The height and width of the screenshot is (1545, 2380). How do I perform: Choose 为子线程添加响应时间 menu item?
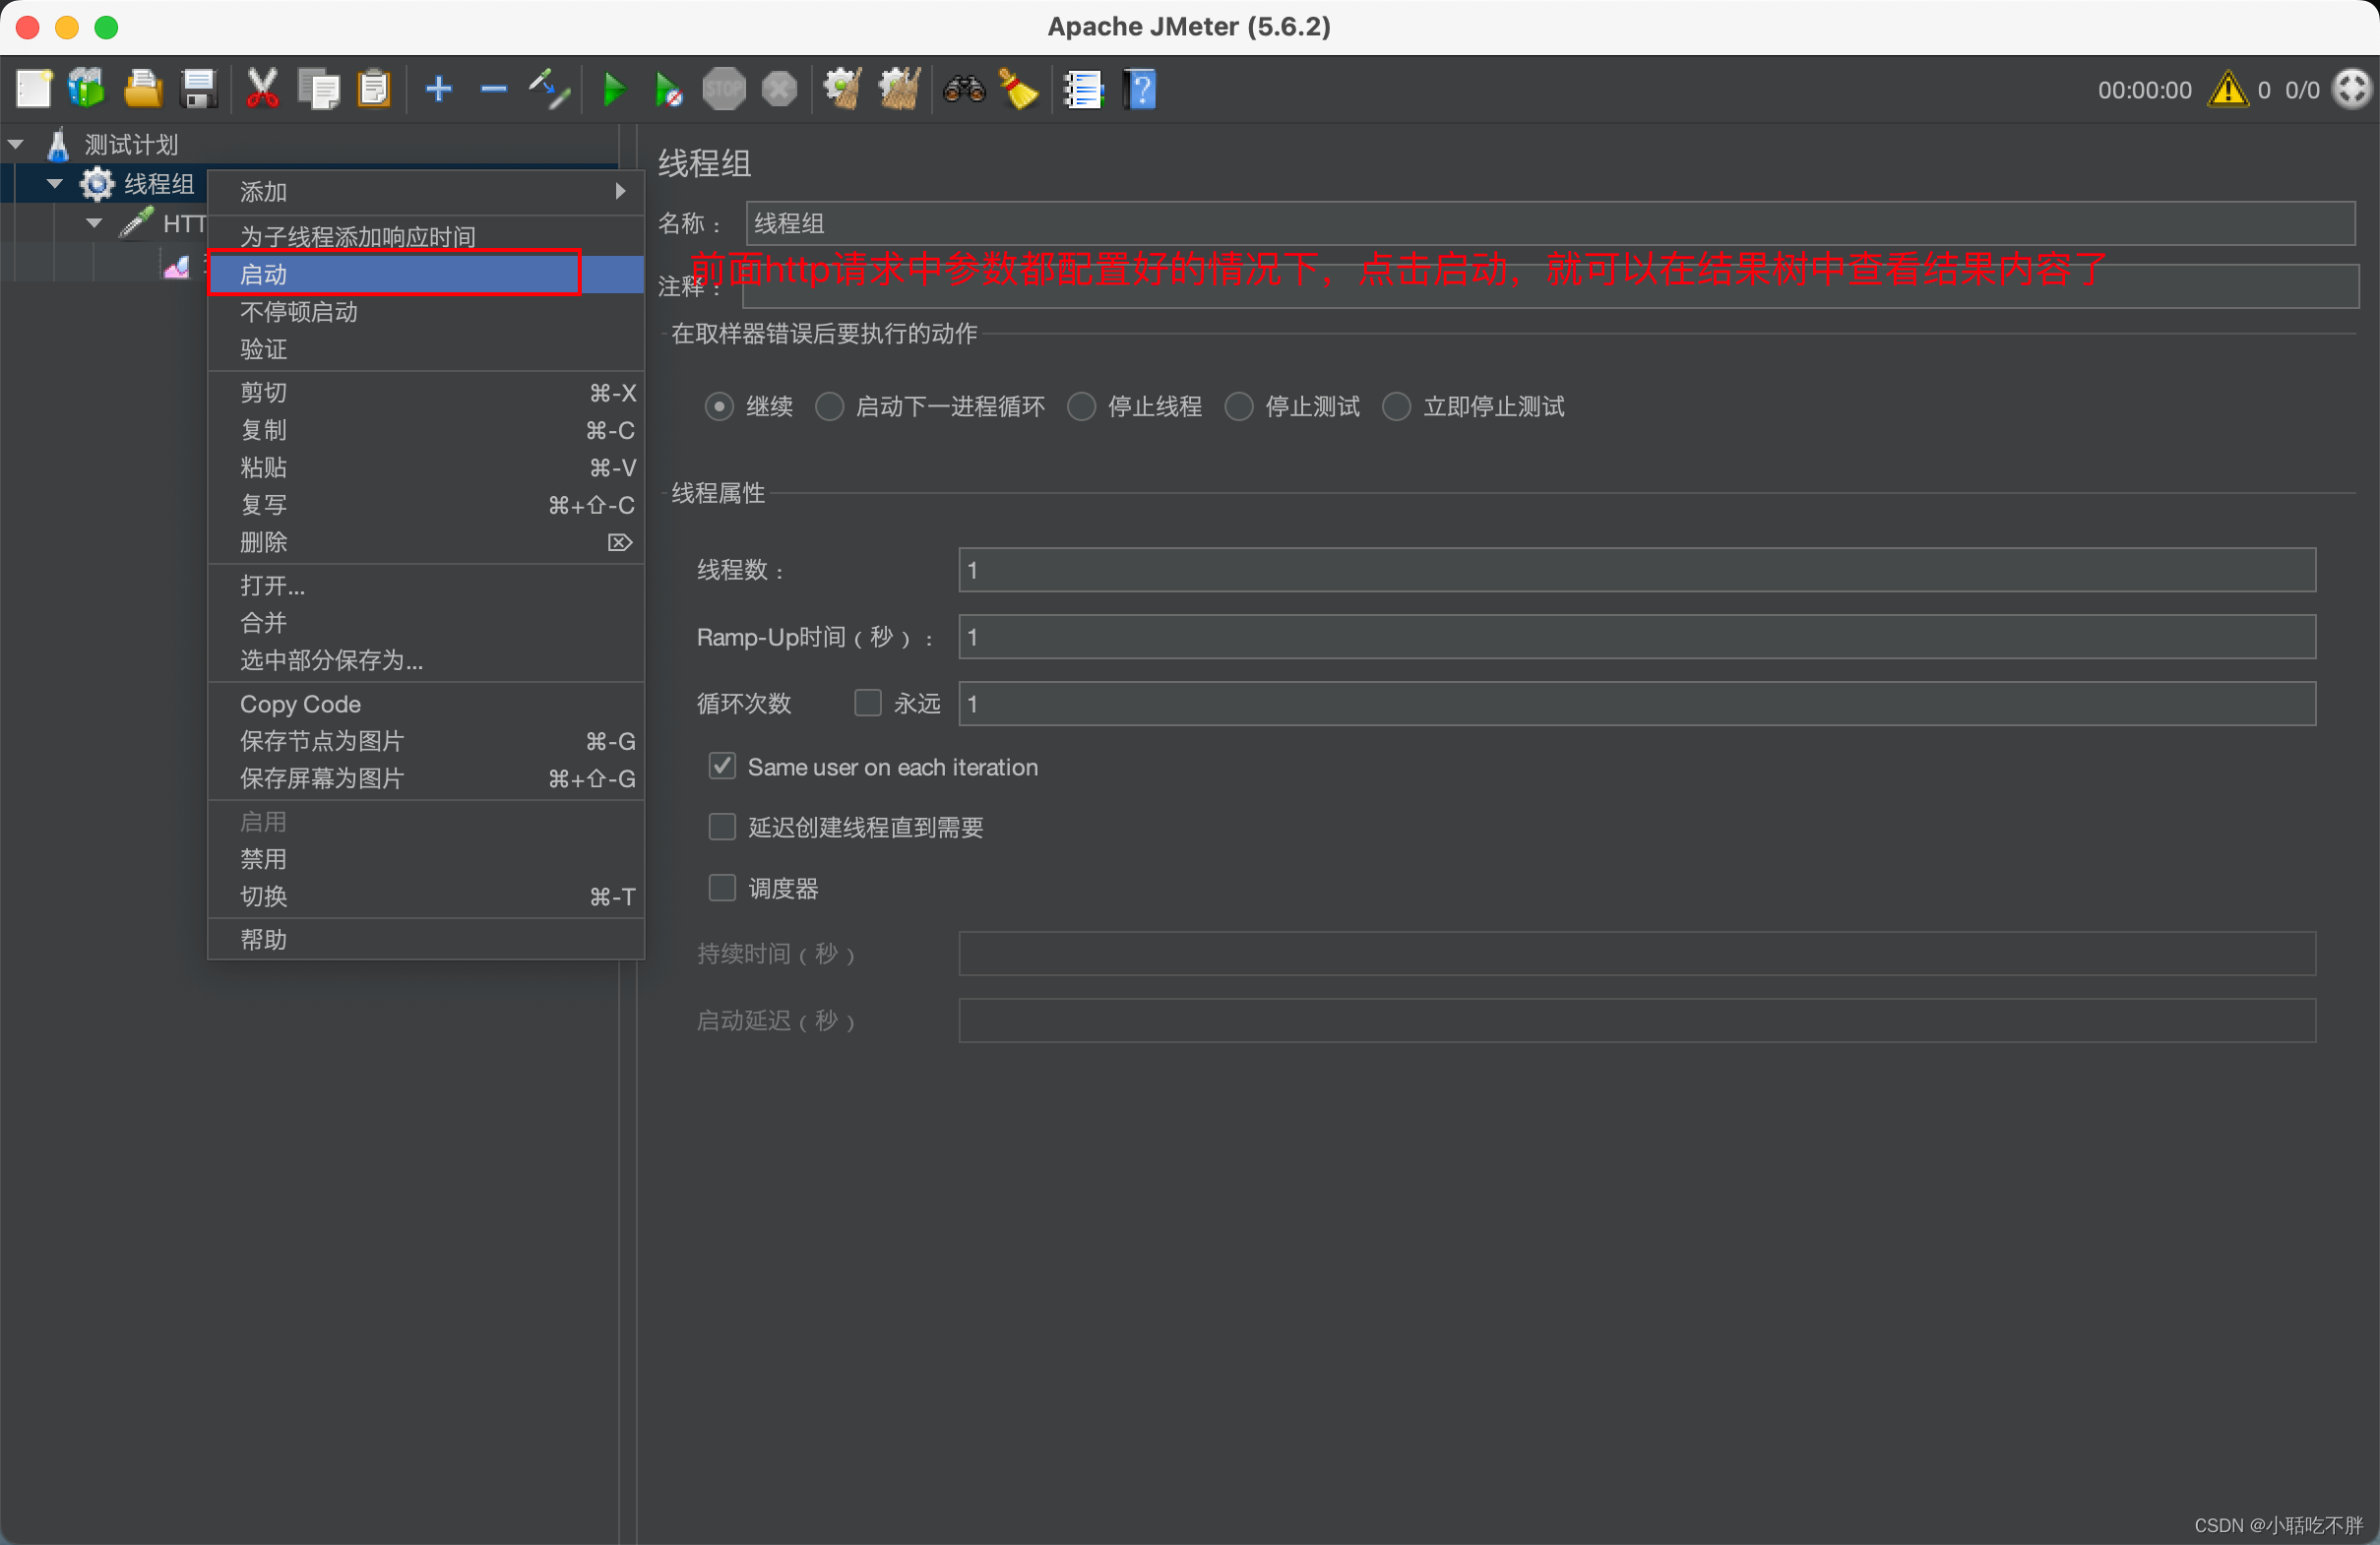click(425, 237)
